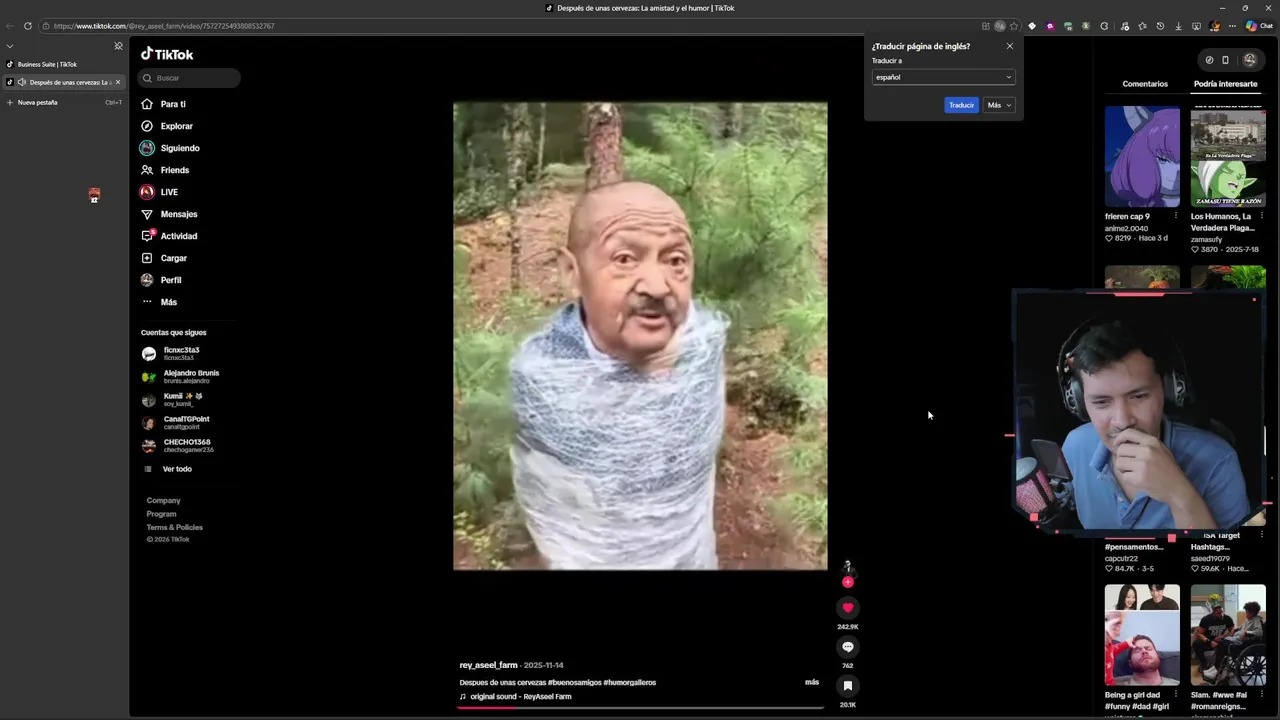This screenshot has width=1280, height=720.
Task: Mute the tab via its speaker icon
Action: pyautogui.click(x=22, y=82)
